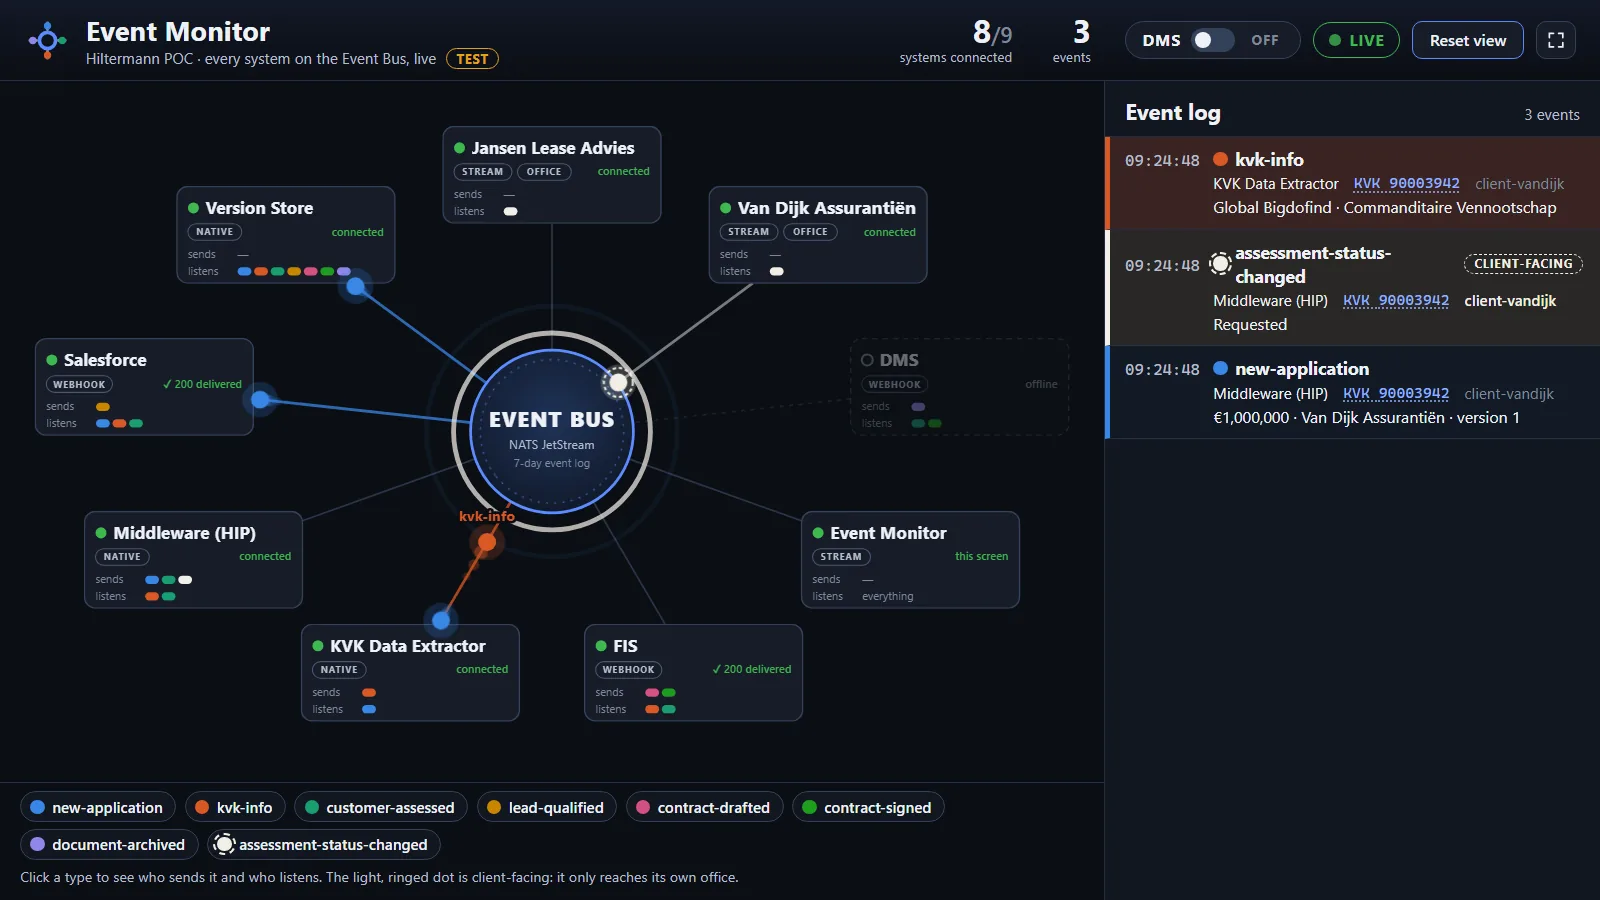Click the 8/9 systems connected counter
The width and height of the screenshot is (1600, 900).
(x=956, y=42)
